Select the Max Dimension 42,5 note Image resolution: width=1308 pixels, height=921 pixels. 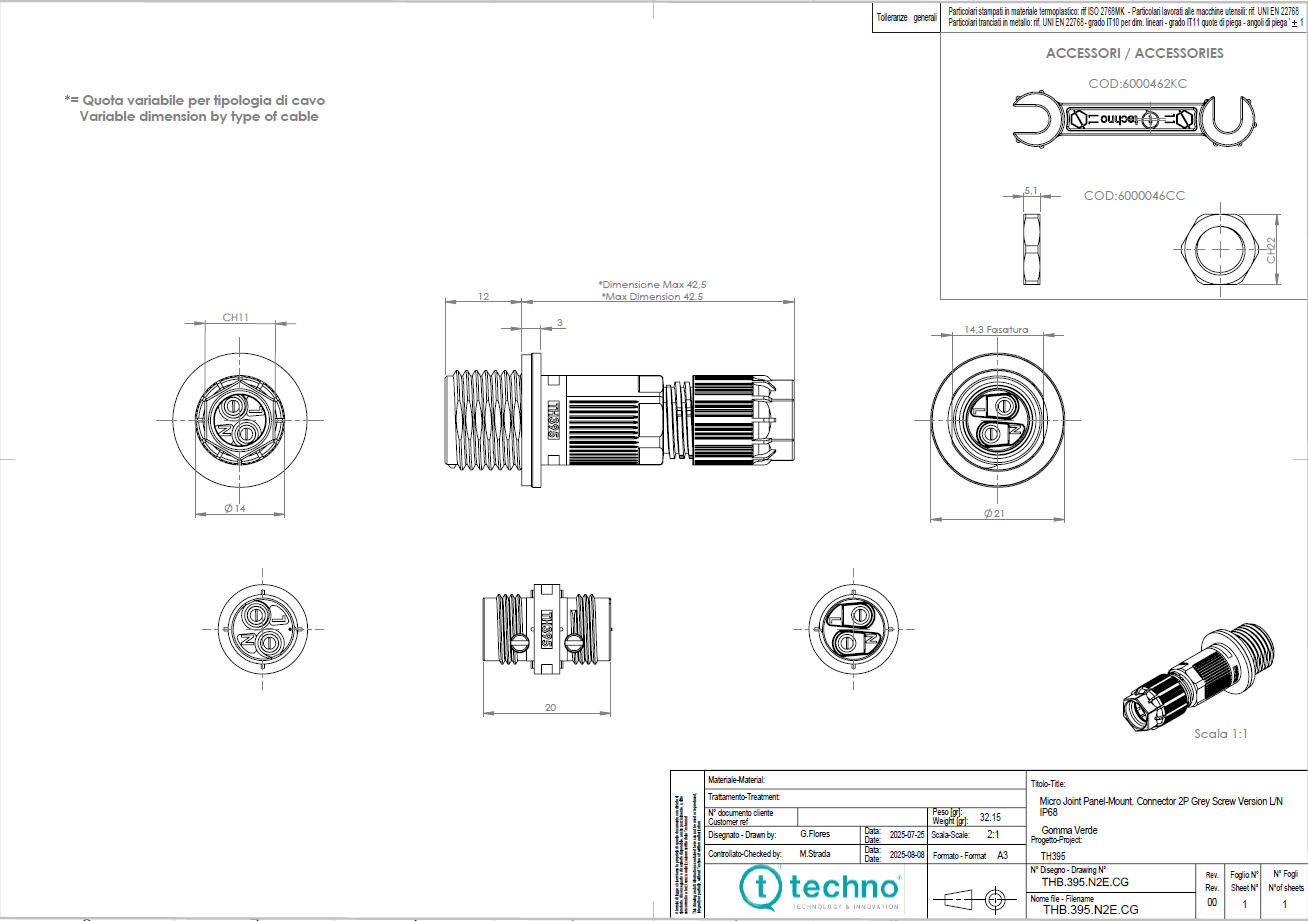pos(651,296)
